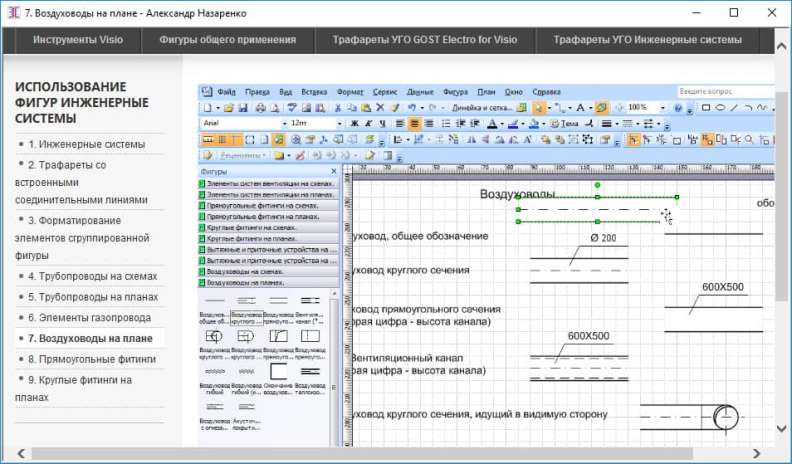The height and width of the screenshot is (464, 792).
Task: Click the Fill color bucket icon
Action: [x=534, y=123]
